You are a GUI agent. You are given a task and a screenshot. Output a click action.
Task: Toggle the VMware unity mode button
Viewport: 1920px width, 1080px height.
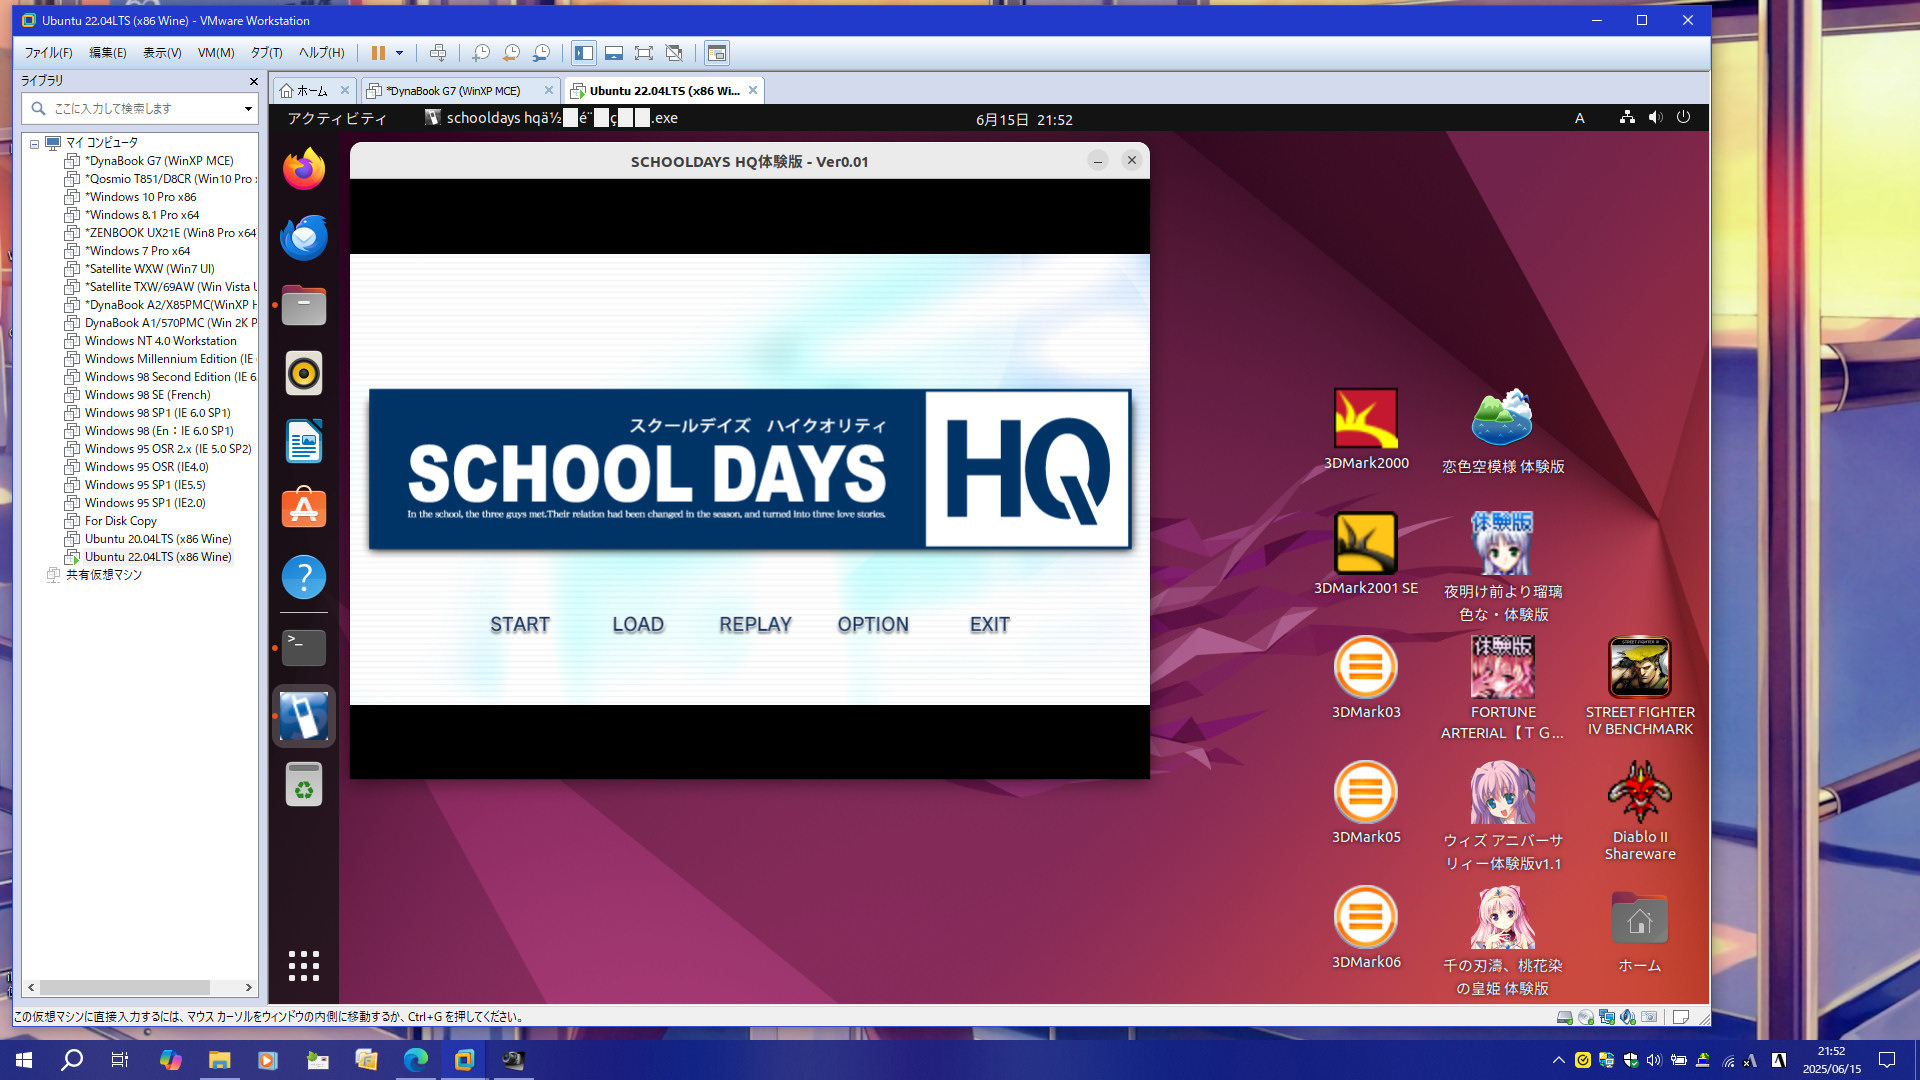[674, 53]
